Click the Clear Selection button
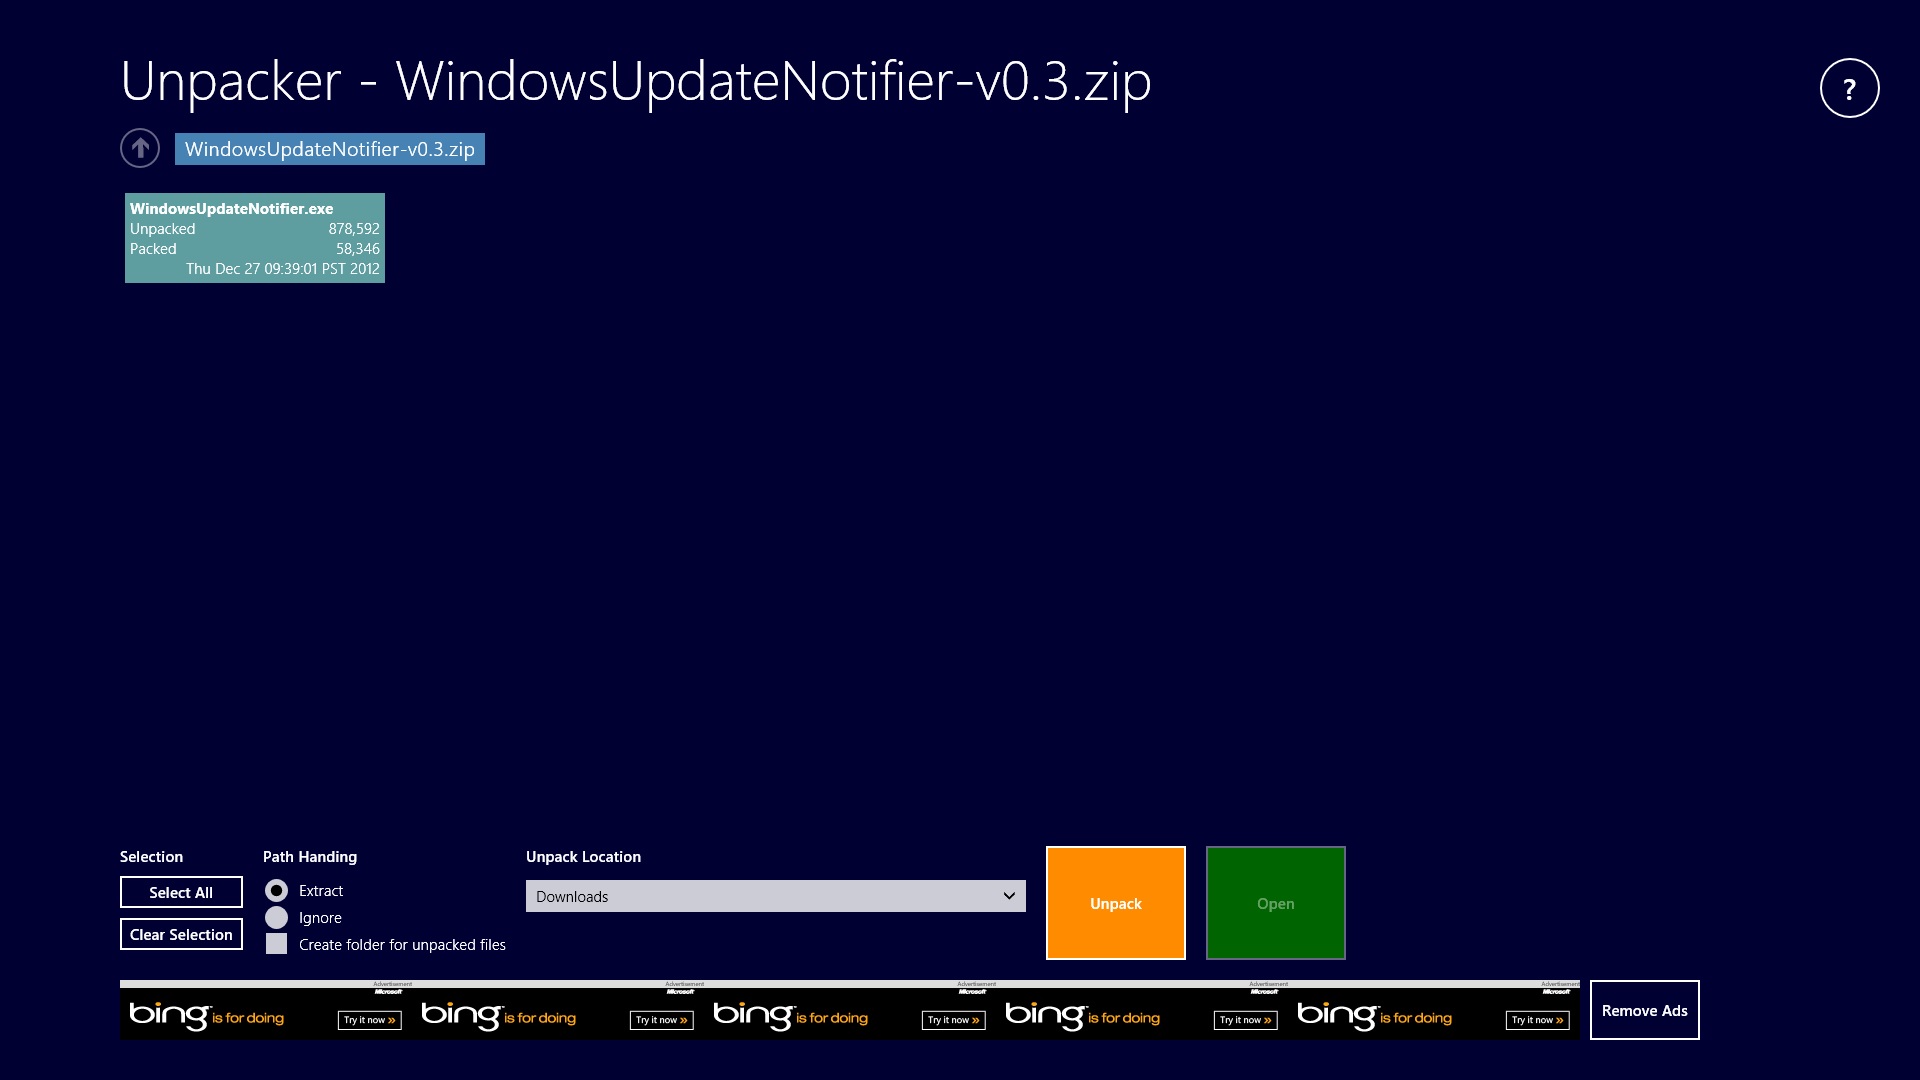The image size is (1920, 1080). 181,934
